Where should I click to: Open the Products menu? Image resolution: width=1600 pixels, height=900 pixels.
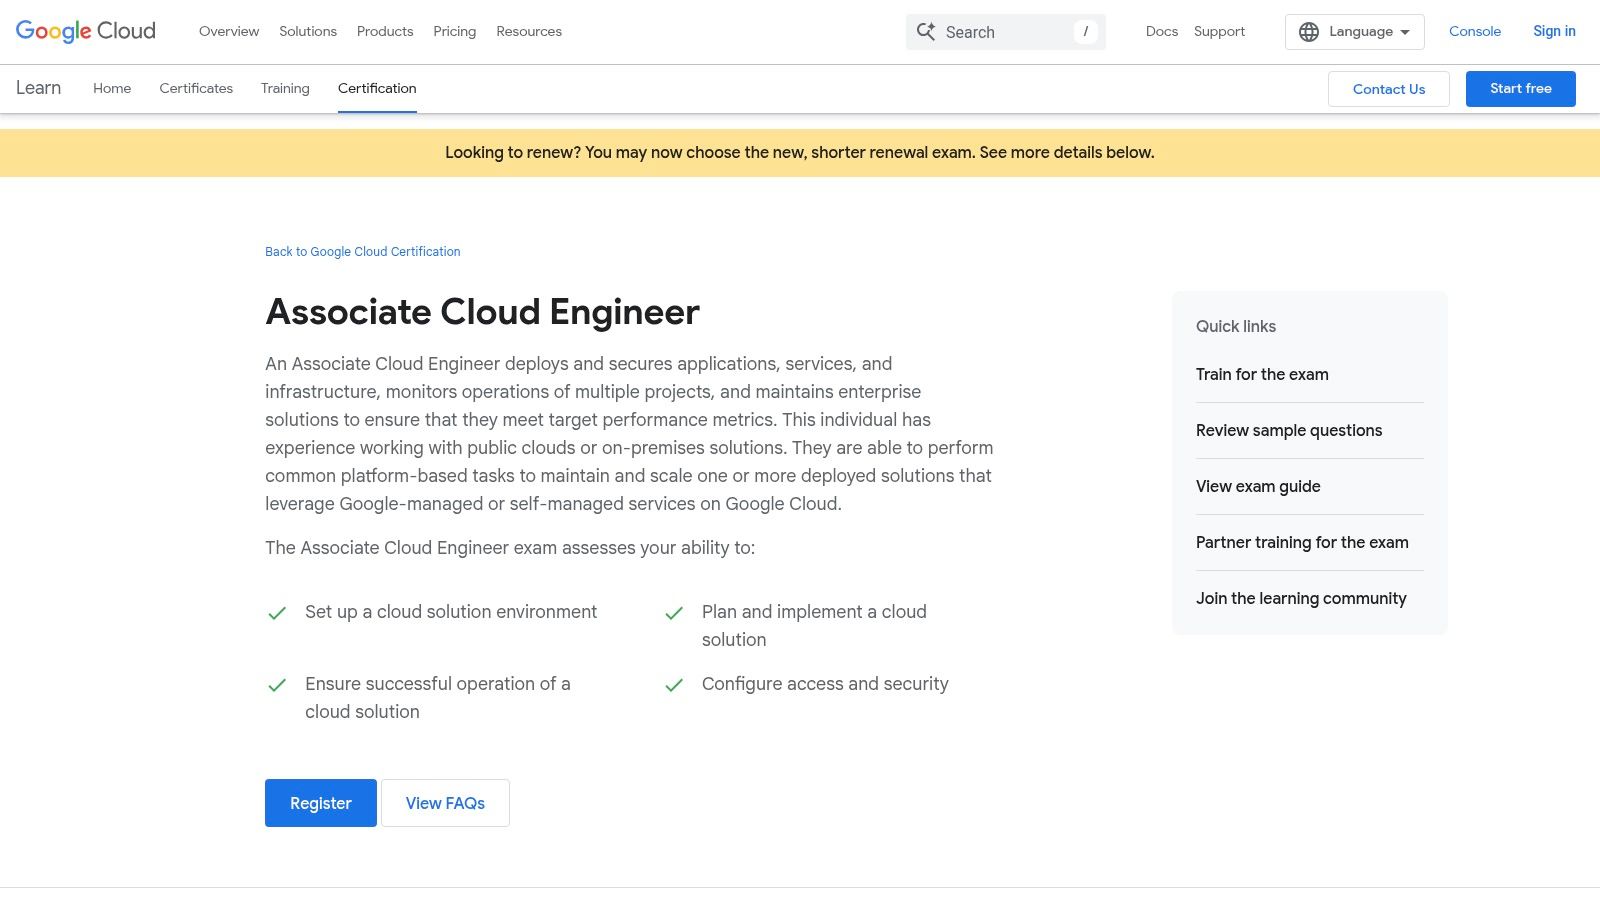tap(384, 31)
